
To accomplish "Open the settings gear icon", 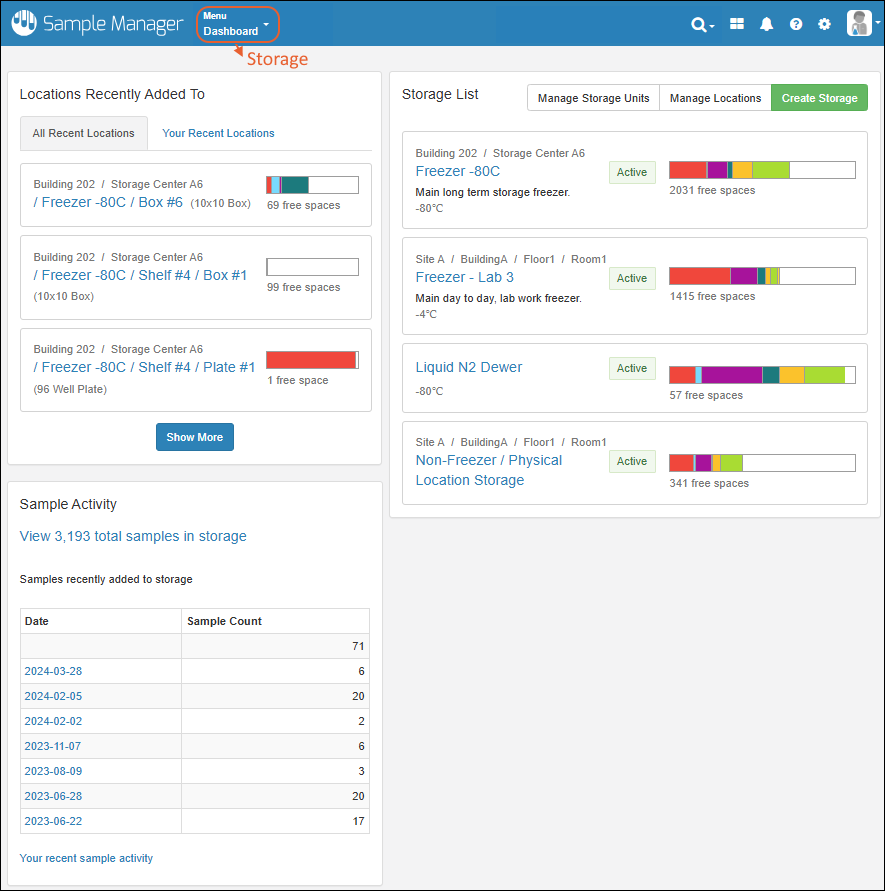I will pos(824,24).
